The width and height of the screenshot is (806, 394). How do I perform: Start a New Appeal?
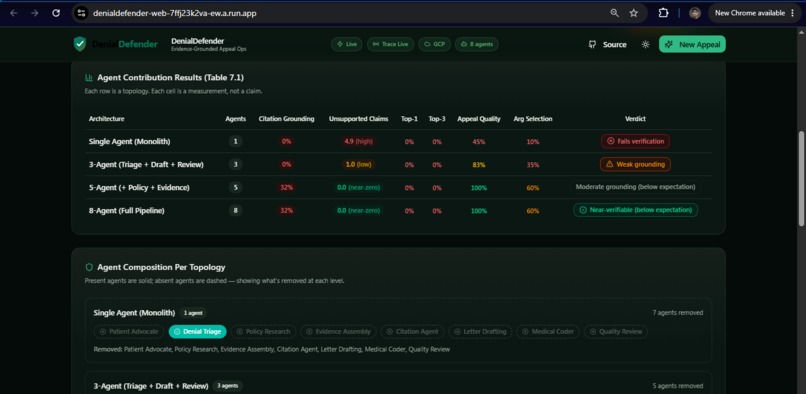[x=692, y=44]
